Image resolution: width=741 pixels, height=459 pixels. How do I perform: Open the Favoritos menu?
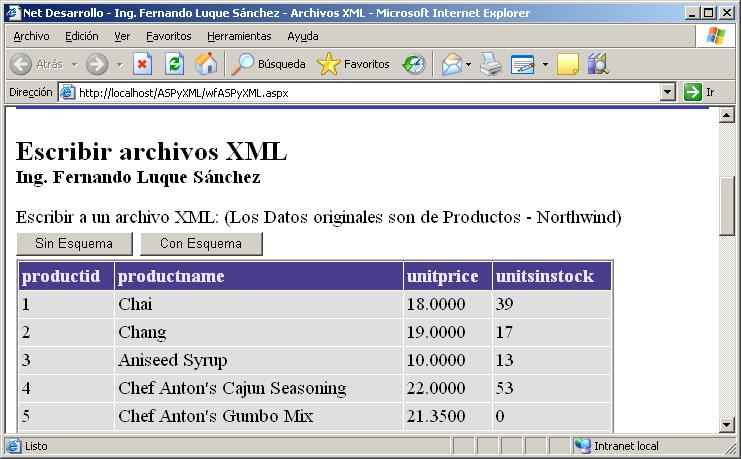tap(168, 36)
